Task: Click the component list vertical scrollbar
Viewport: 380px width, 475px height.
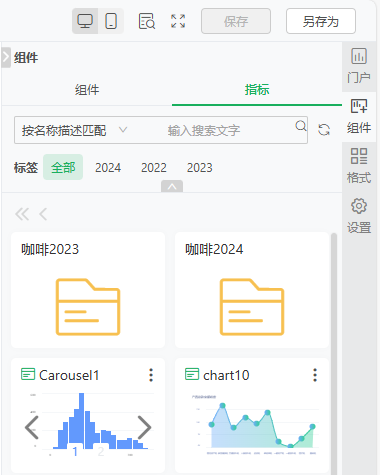Action: point(334,353)
